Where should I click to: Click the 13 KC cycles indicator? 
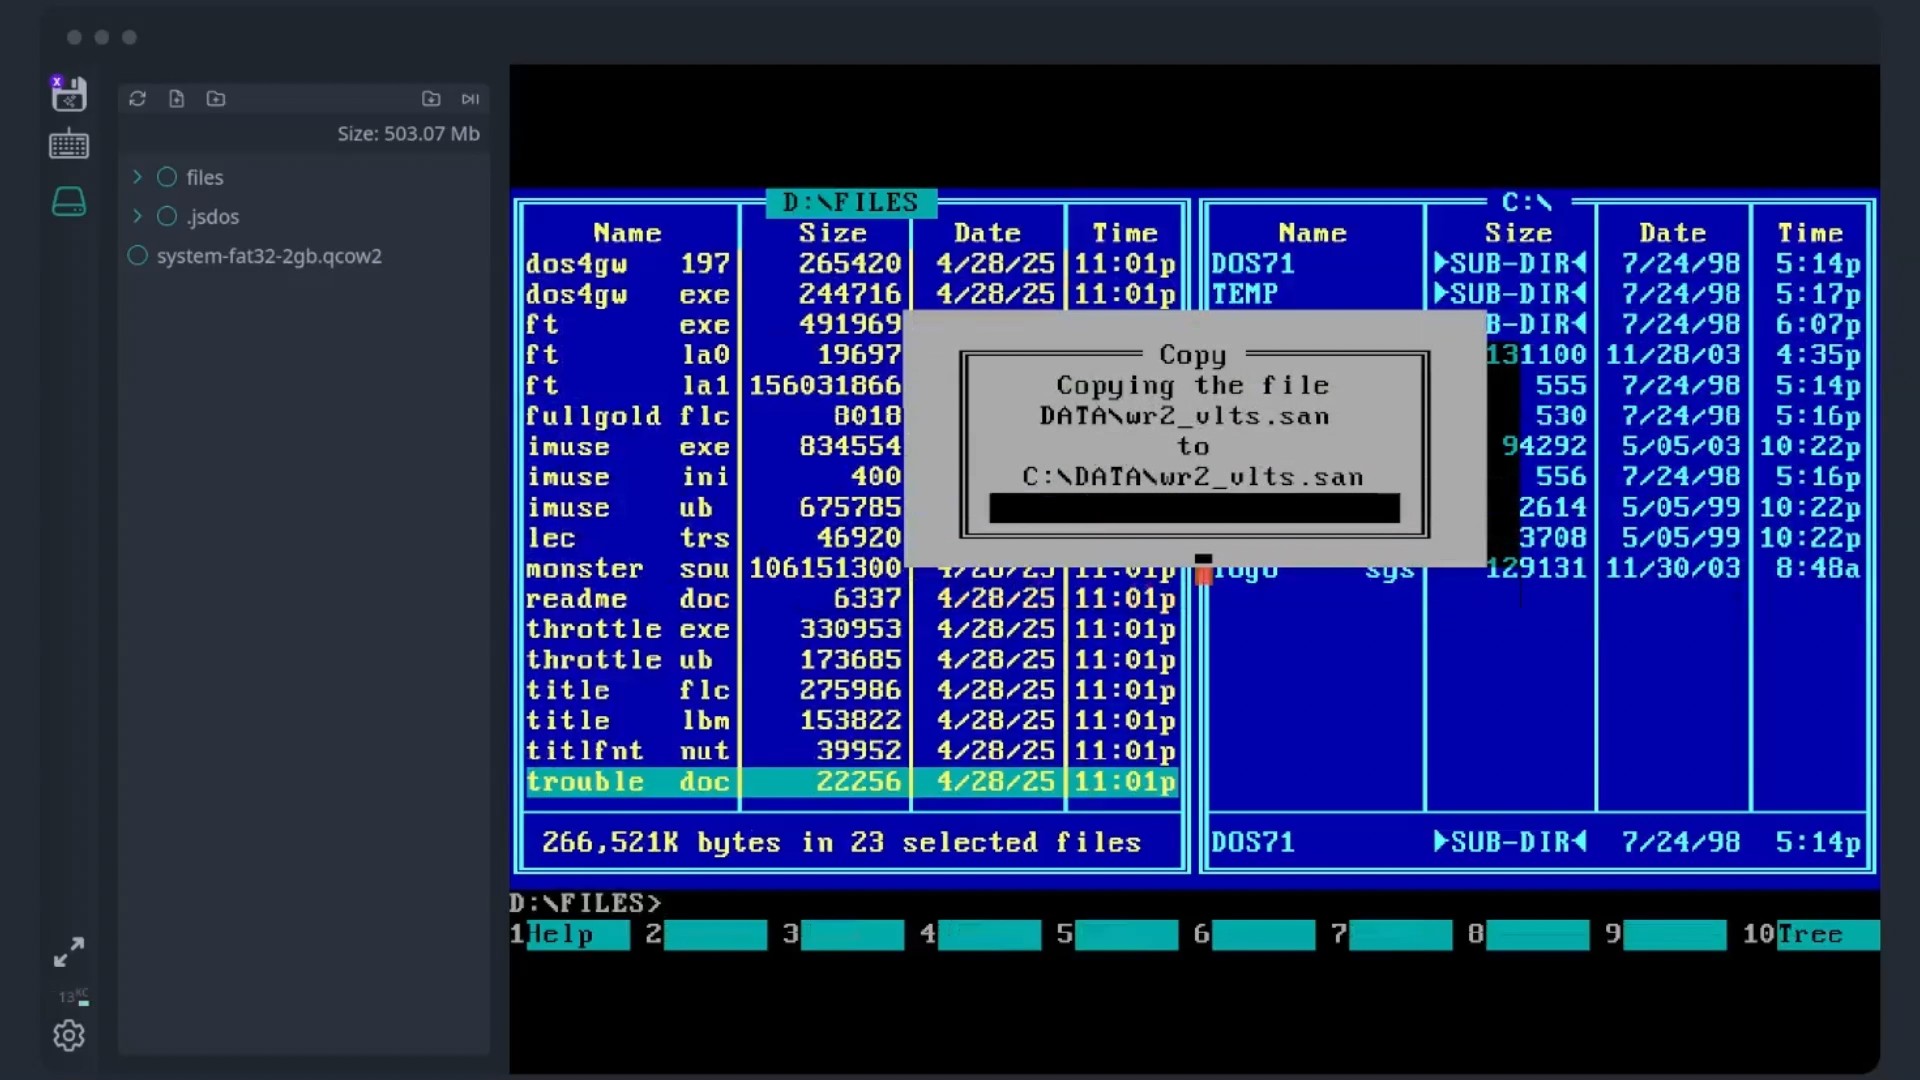tap(73, 997)
